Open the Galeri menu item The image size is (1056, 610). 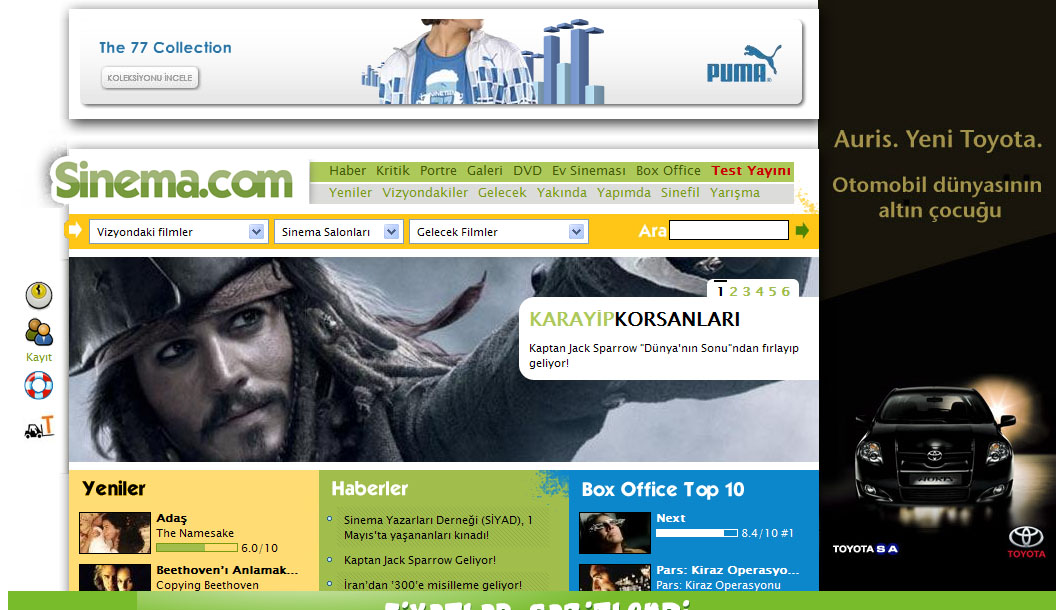485,171
